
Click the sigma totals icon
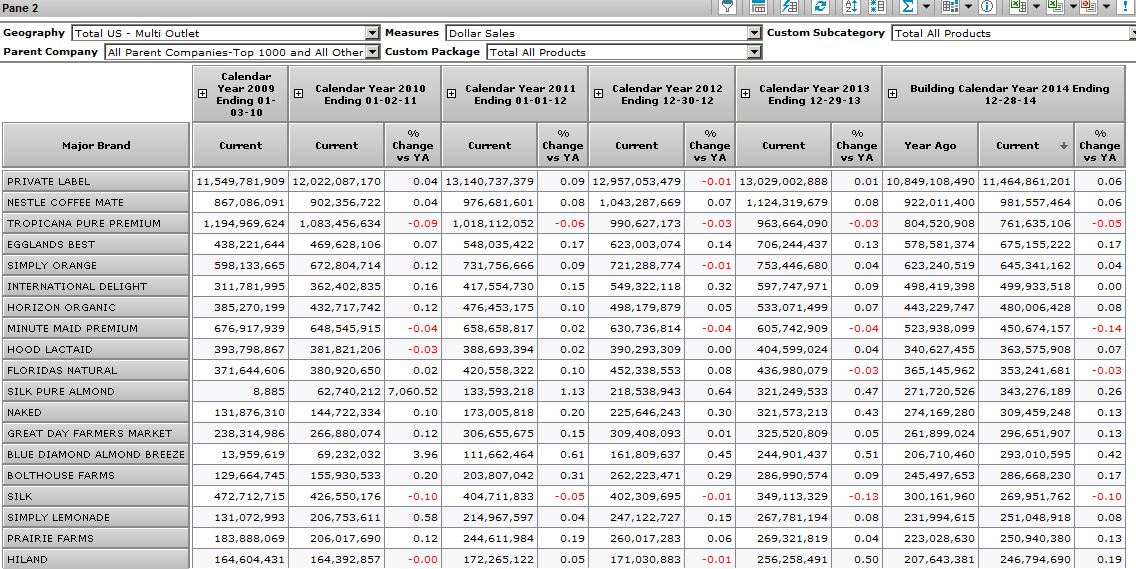point(908,7)
